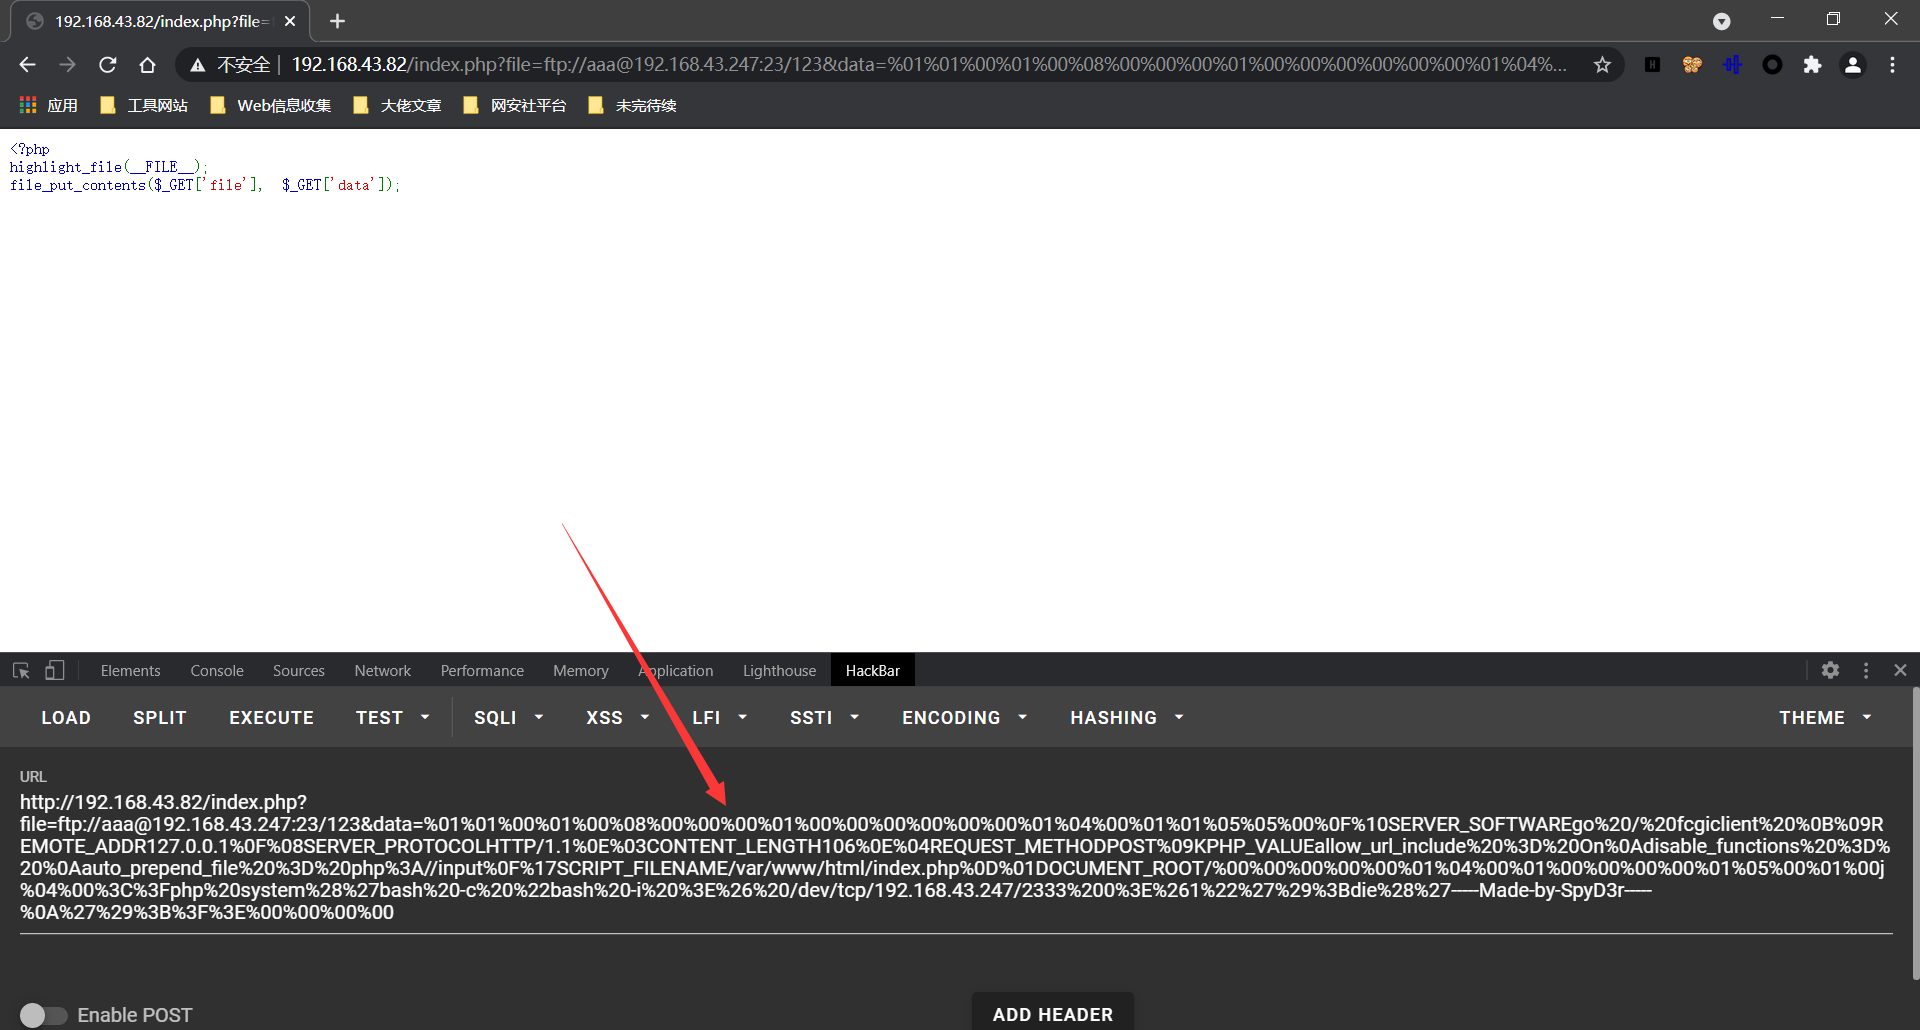The width and height of the screenshot is (1920, 1030).
Task: Go back with the browser back arrow
Action: 27,65
